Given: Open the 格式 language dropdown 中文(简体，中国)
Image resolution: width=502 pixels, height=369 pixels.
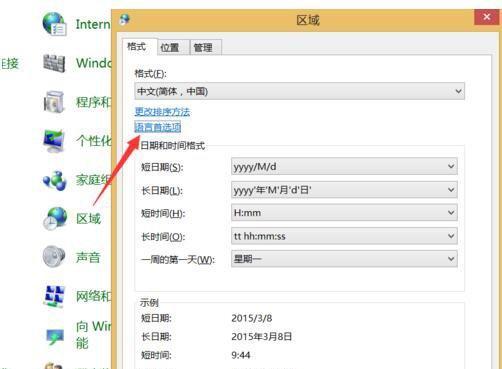Looking at the screenshot, I should pyautogui.click(x=299, y=91).
